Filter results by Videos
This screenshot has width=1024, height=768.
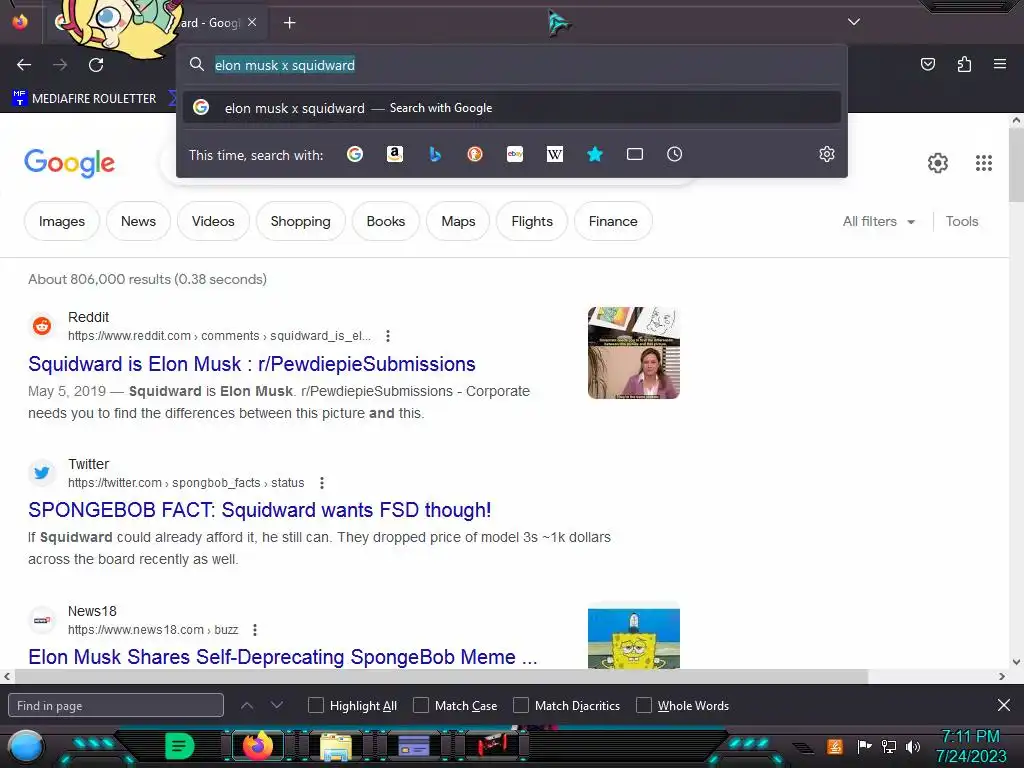tap(213, 221)
